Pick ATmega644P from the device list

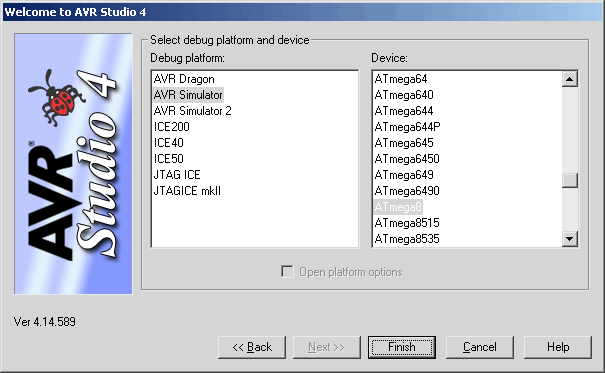407,127
